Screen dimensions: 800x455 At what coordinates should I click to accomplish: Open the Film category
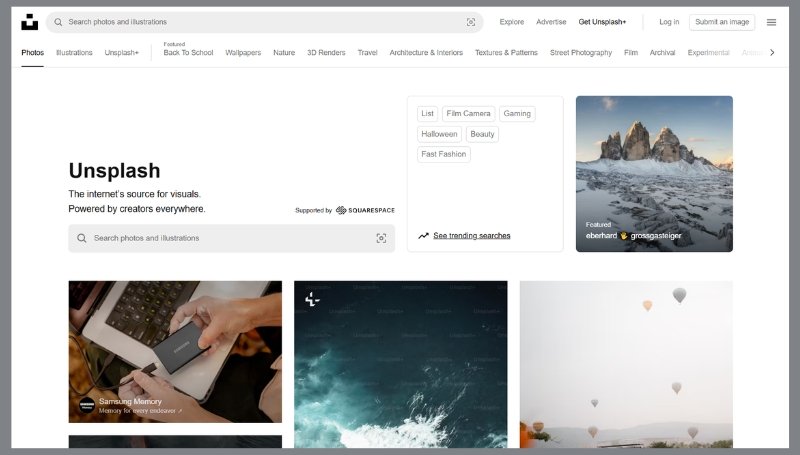631,53
